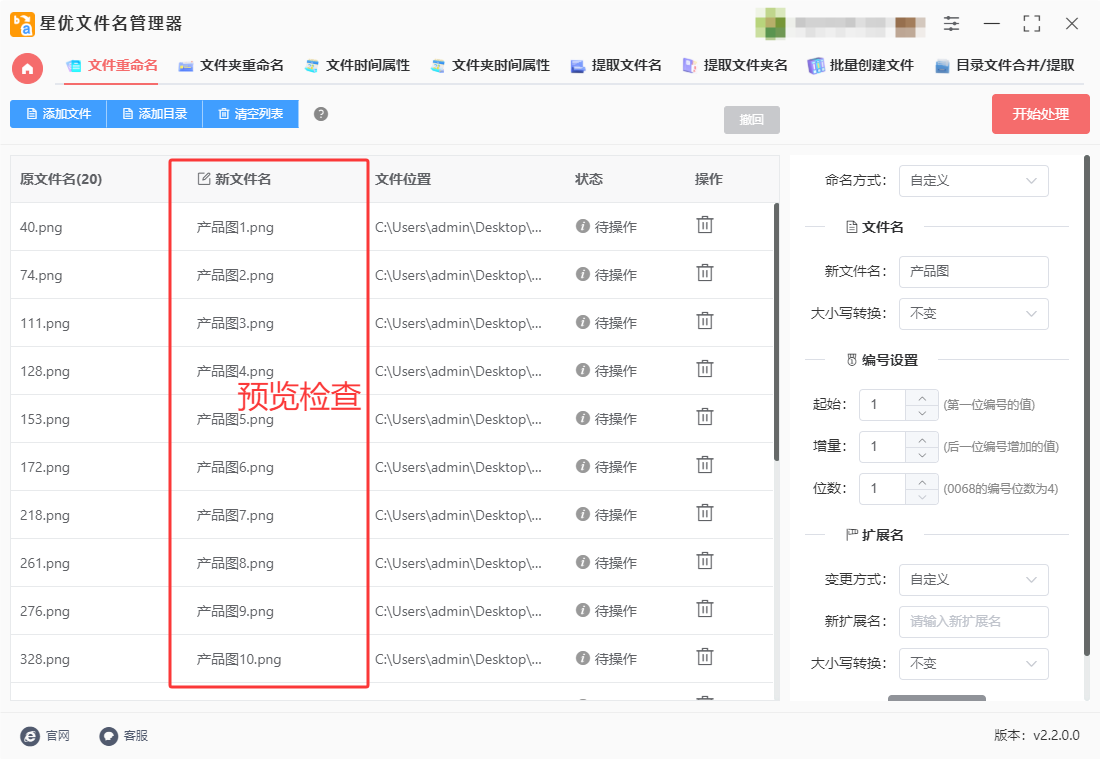Click the 位数 number input field

[883, 489]
